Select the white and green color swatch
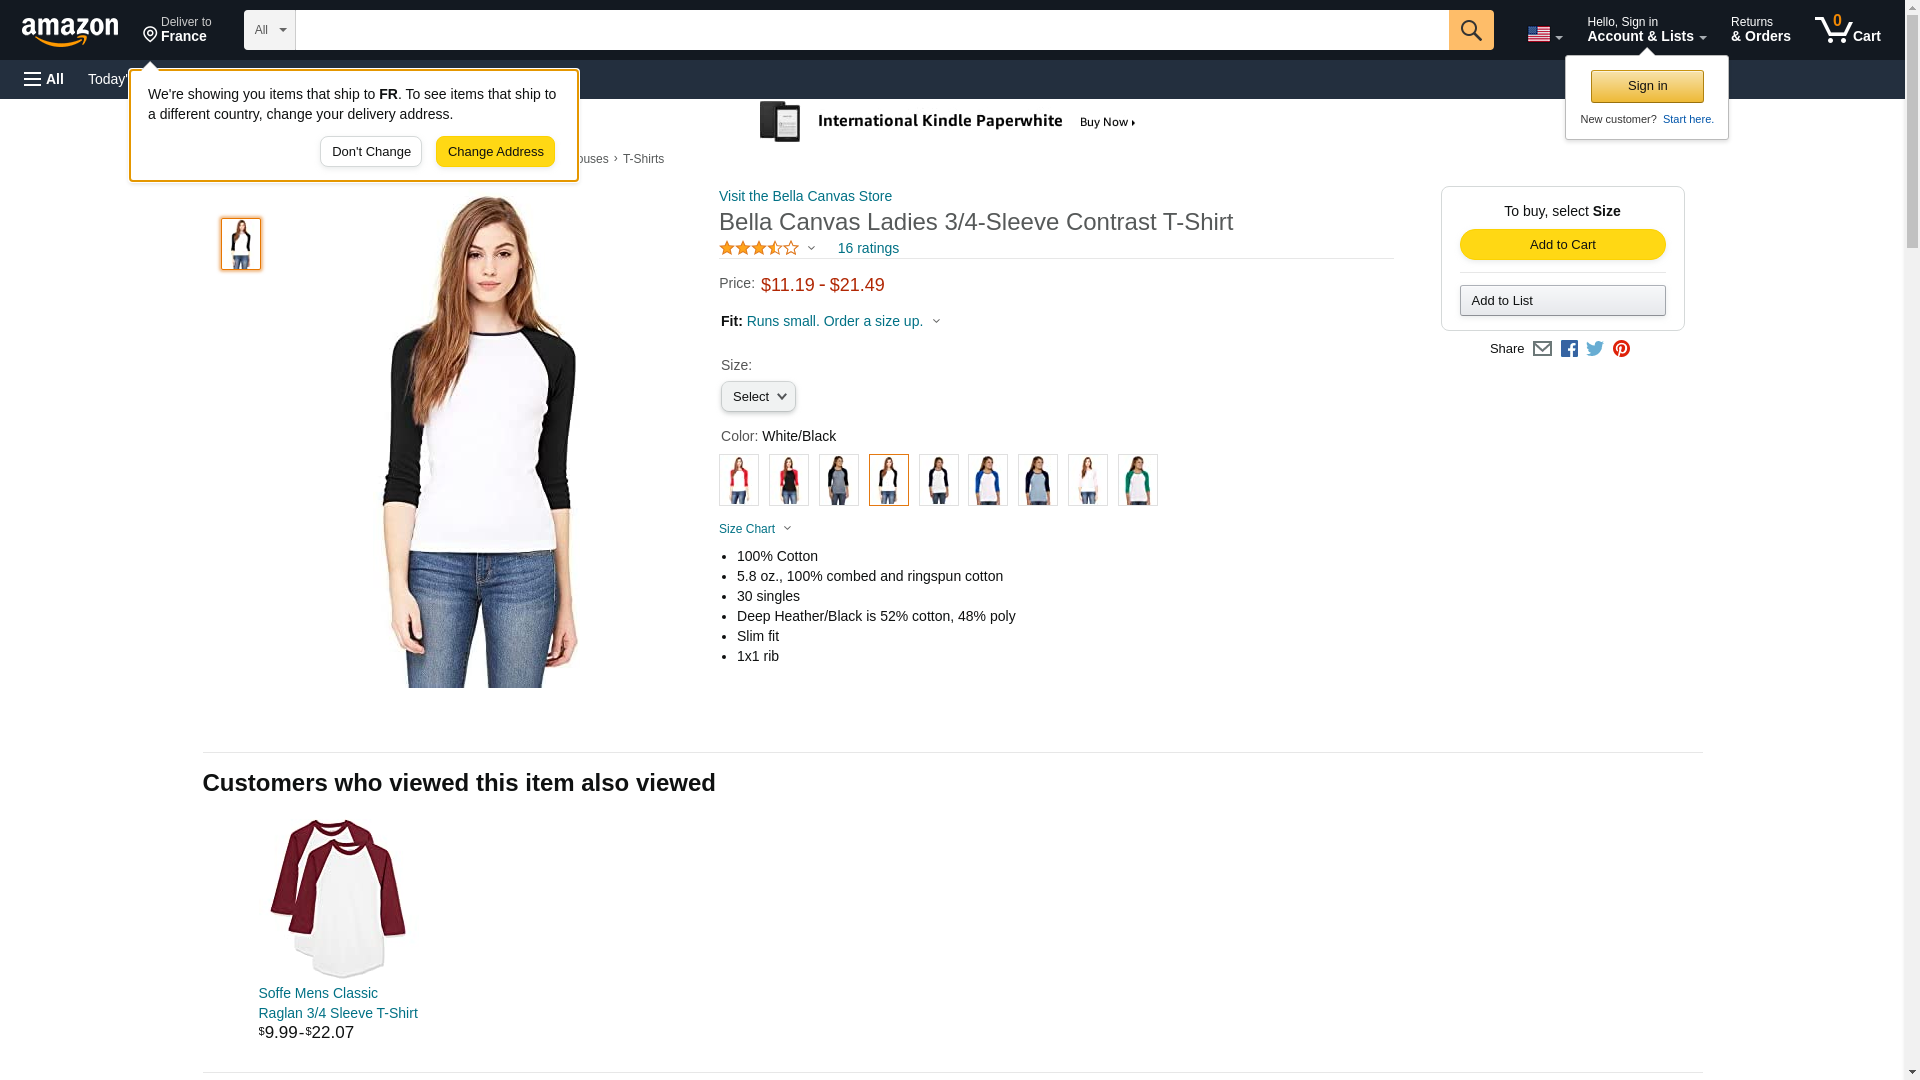Image resolution: width=1920 pixels, height=1080 pixels. [x=1137, y=480]
